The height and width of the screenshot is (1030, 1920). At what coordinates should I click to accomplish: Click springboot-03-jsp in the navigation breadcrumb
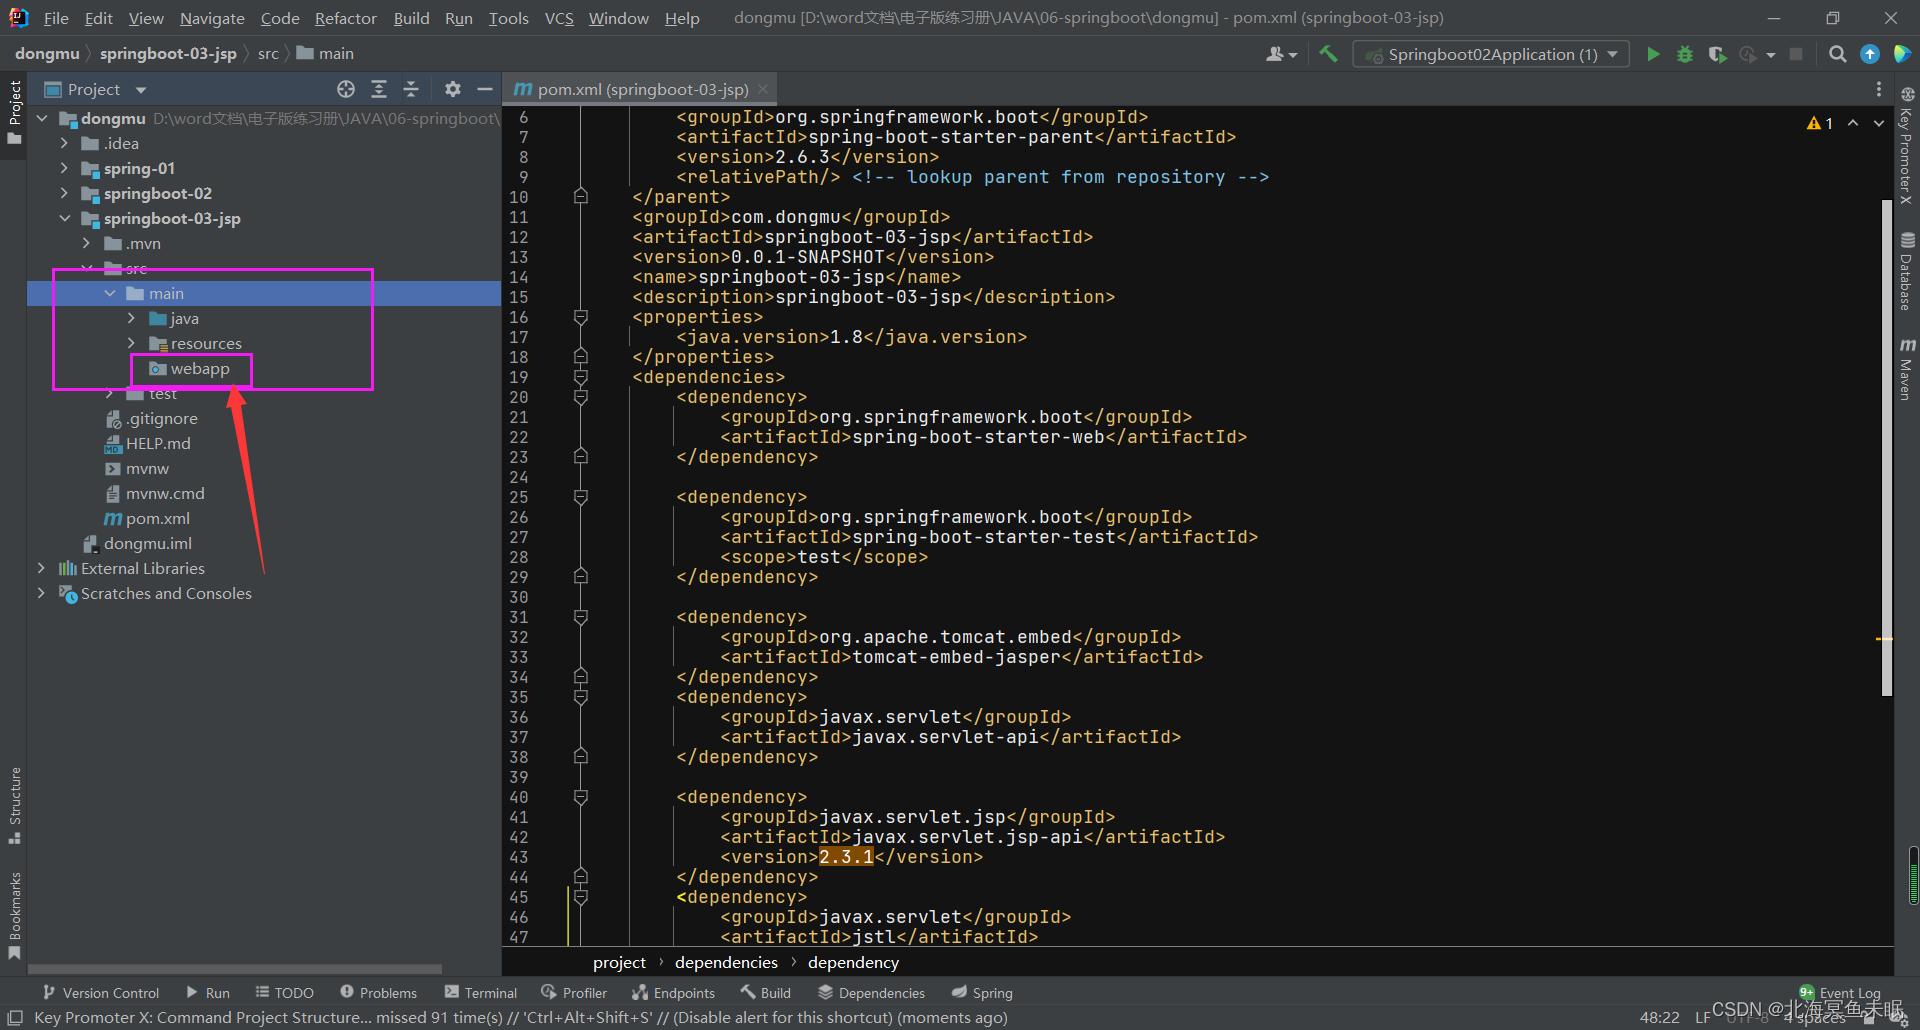click(x=168, y=53)
